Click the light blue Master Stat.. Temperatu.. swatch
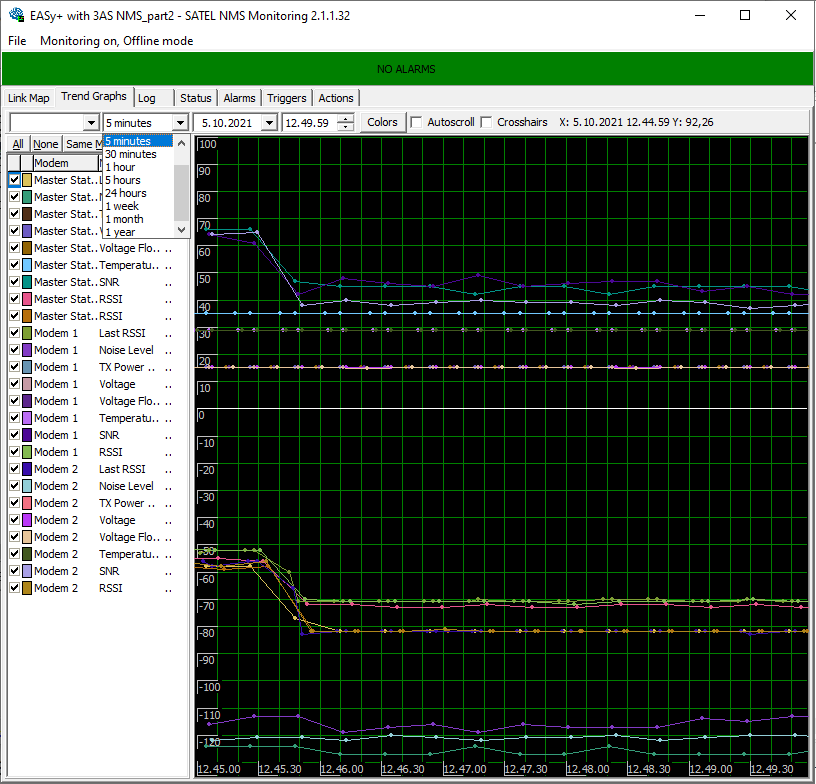This screenshot has width=816, height=784. pyautogui.click(x=27, y=265)
